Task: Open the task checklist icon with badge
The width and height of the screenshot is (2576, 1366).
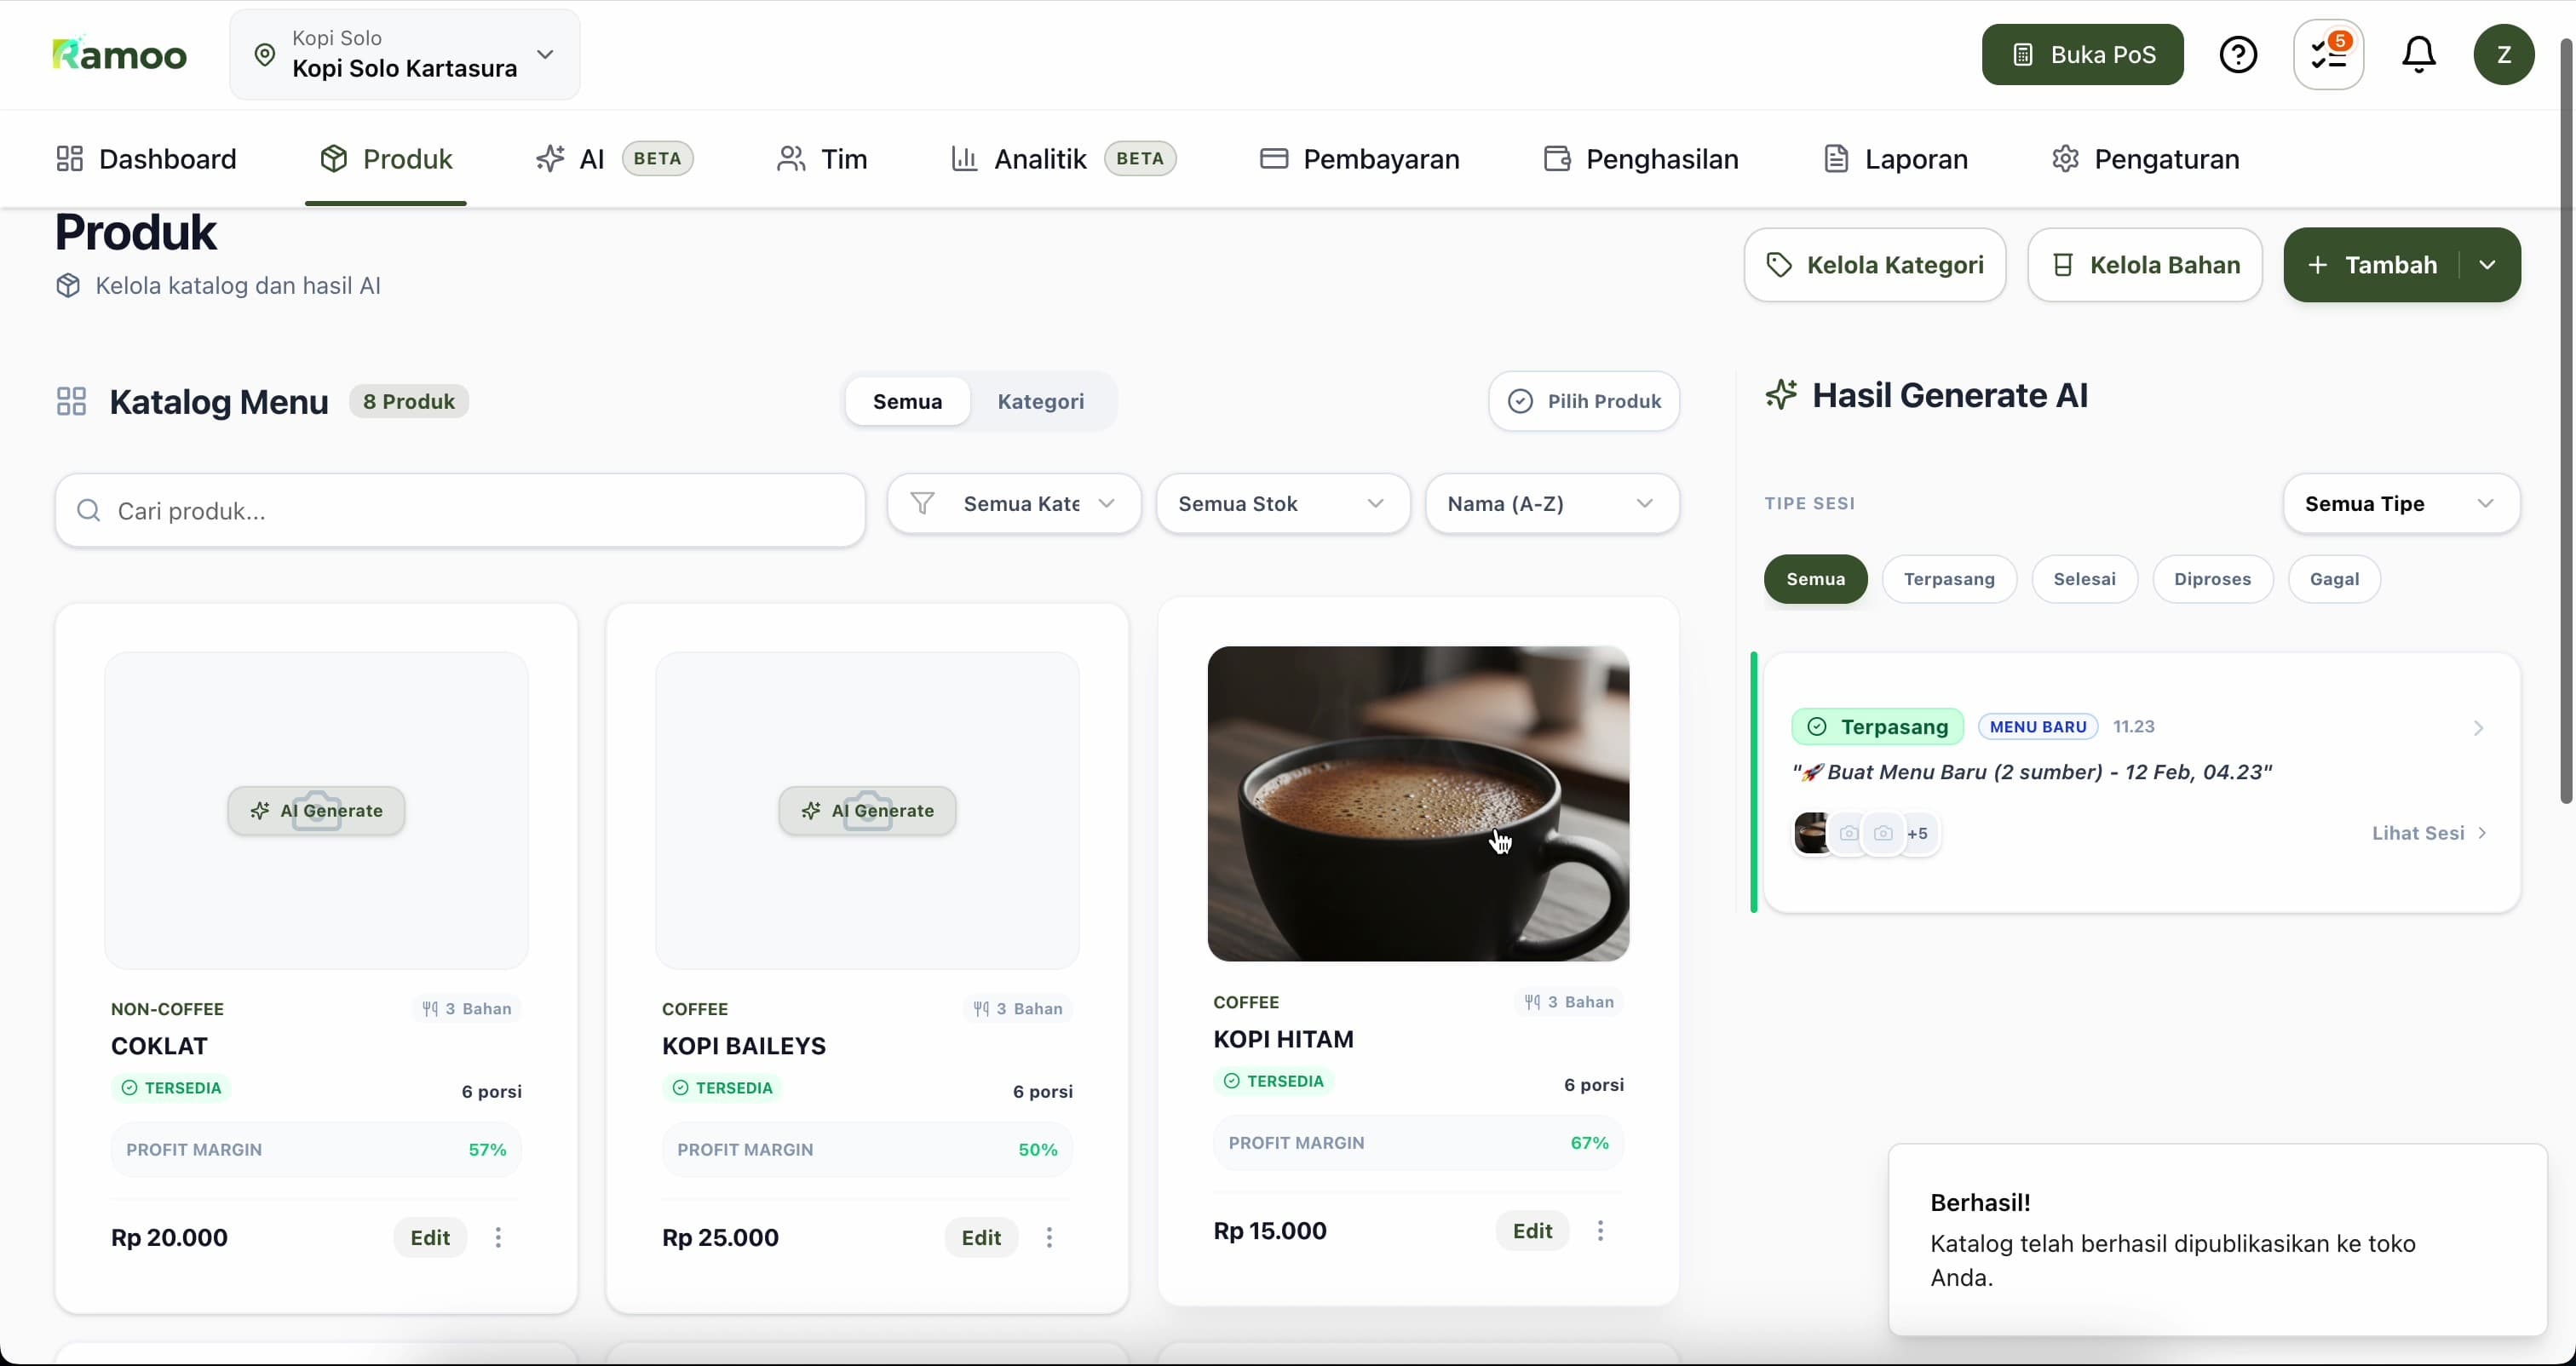Action: [x=2328, y=55]
